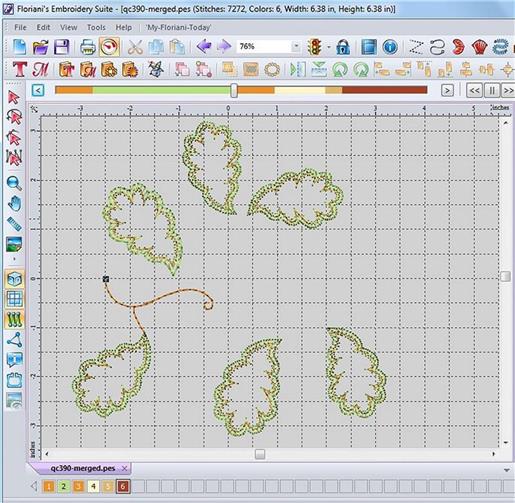This screenshot has width=515, height=503.
Task: Open the 76% zoom dropdown
Action: [295, 46]
